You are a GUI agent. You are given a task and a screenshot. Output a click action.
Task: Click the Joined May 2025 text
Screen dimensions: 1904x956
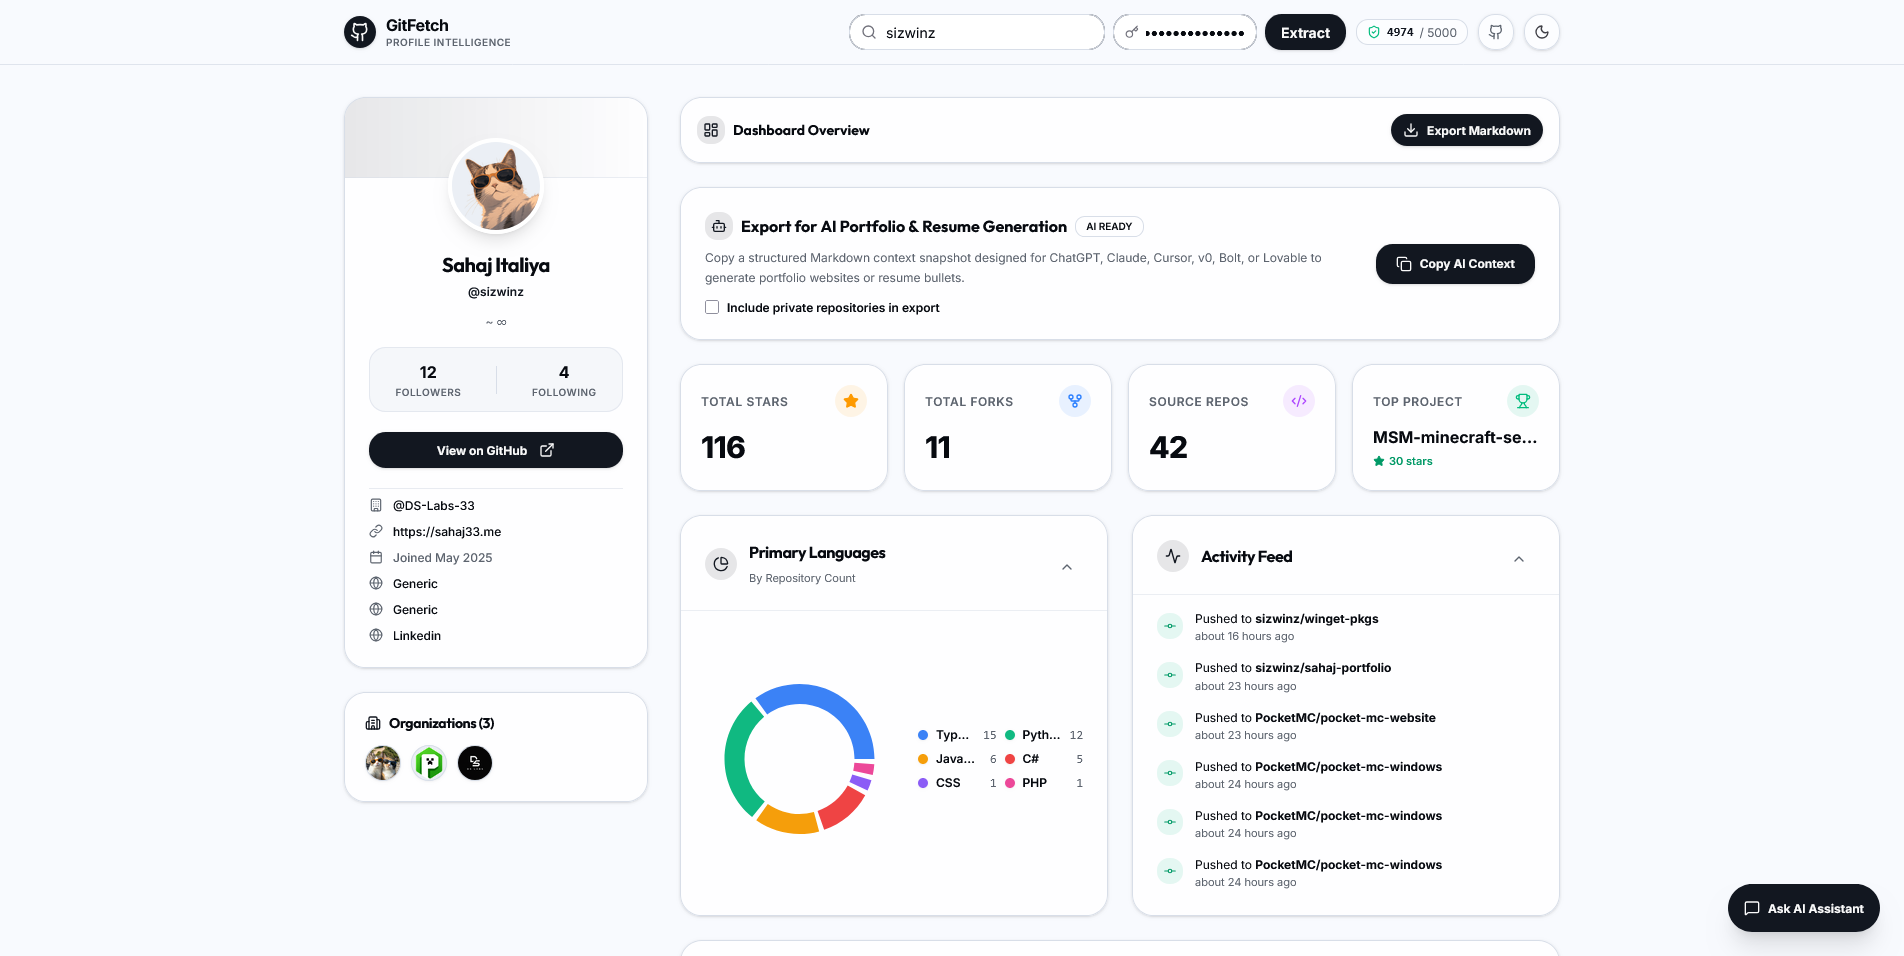[442, 558]
